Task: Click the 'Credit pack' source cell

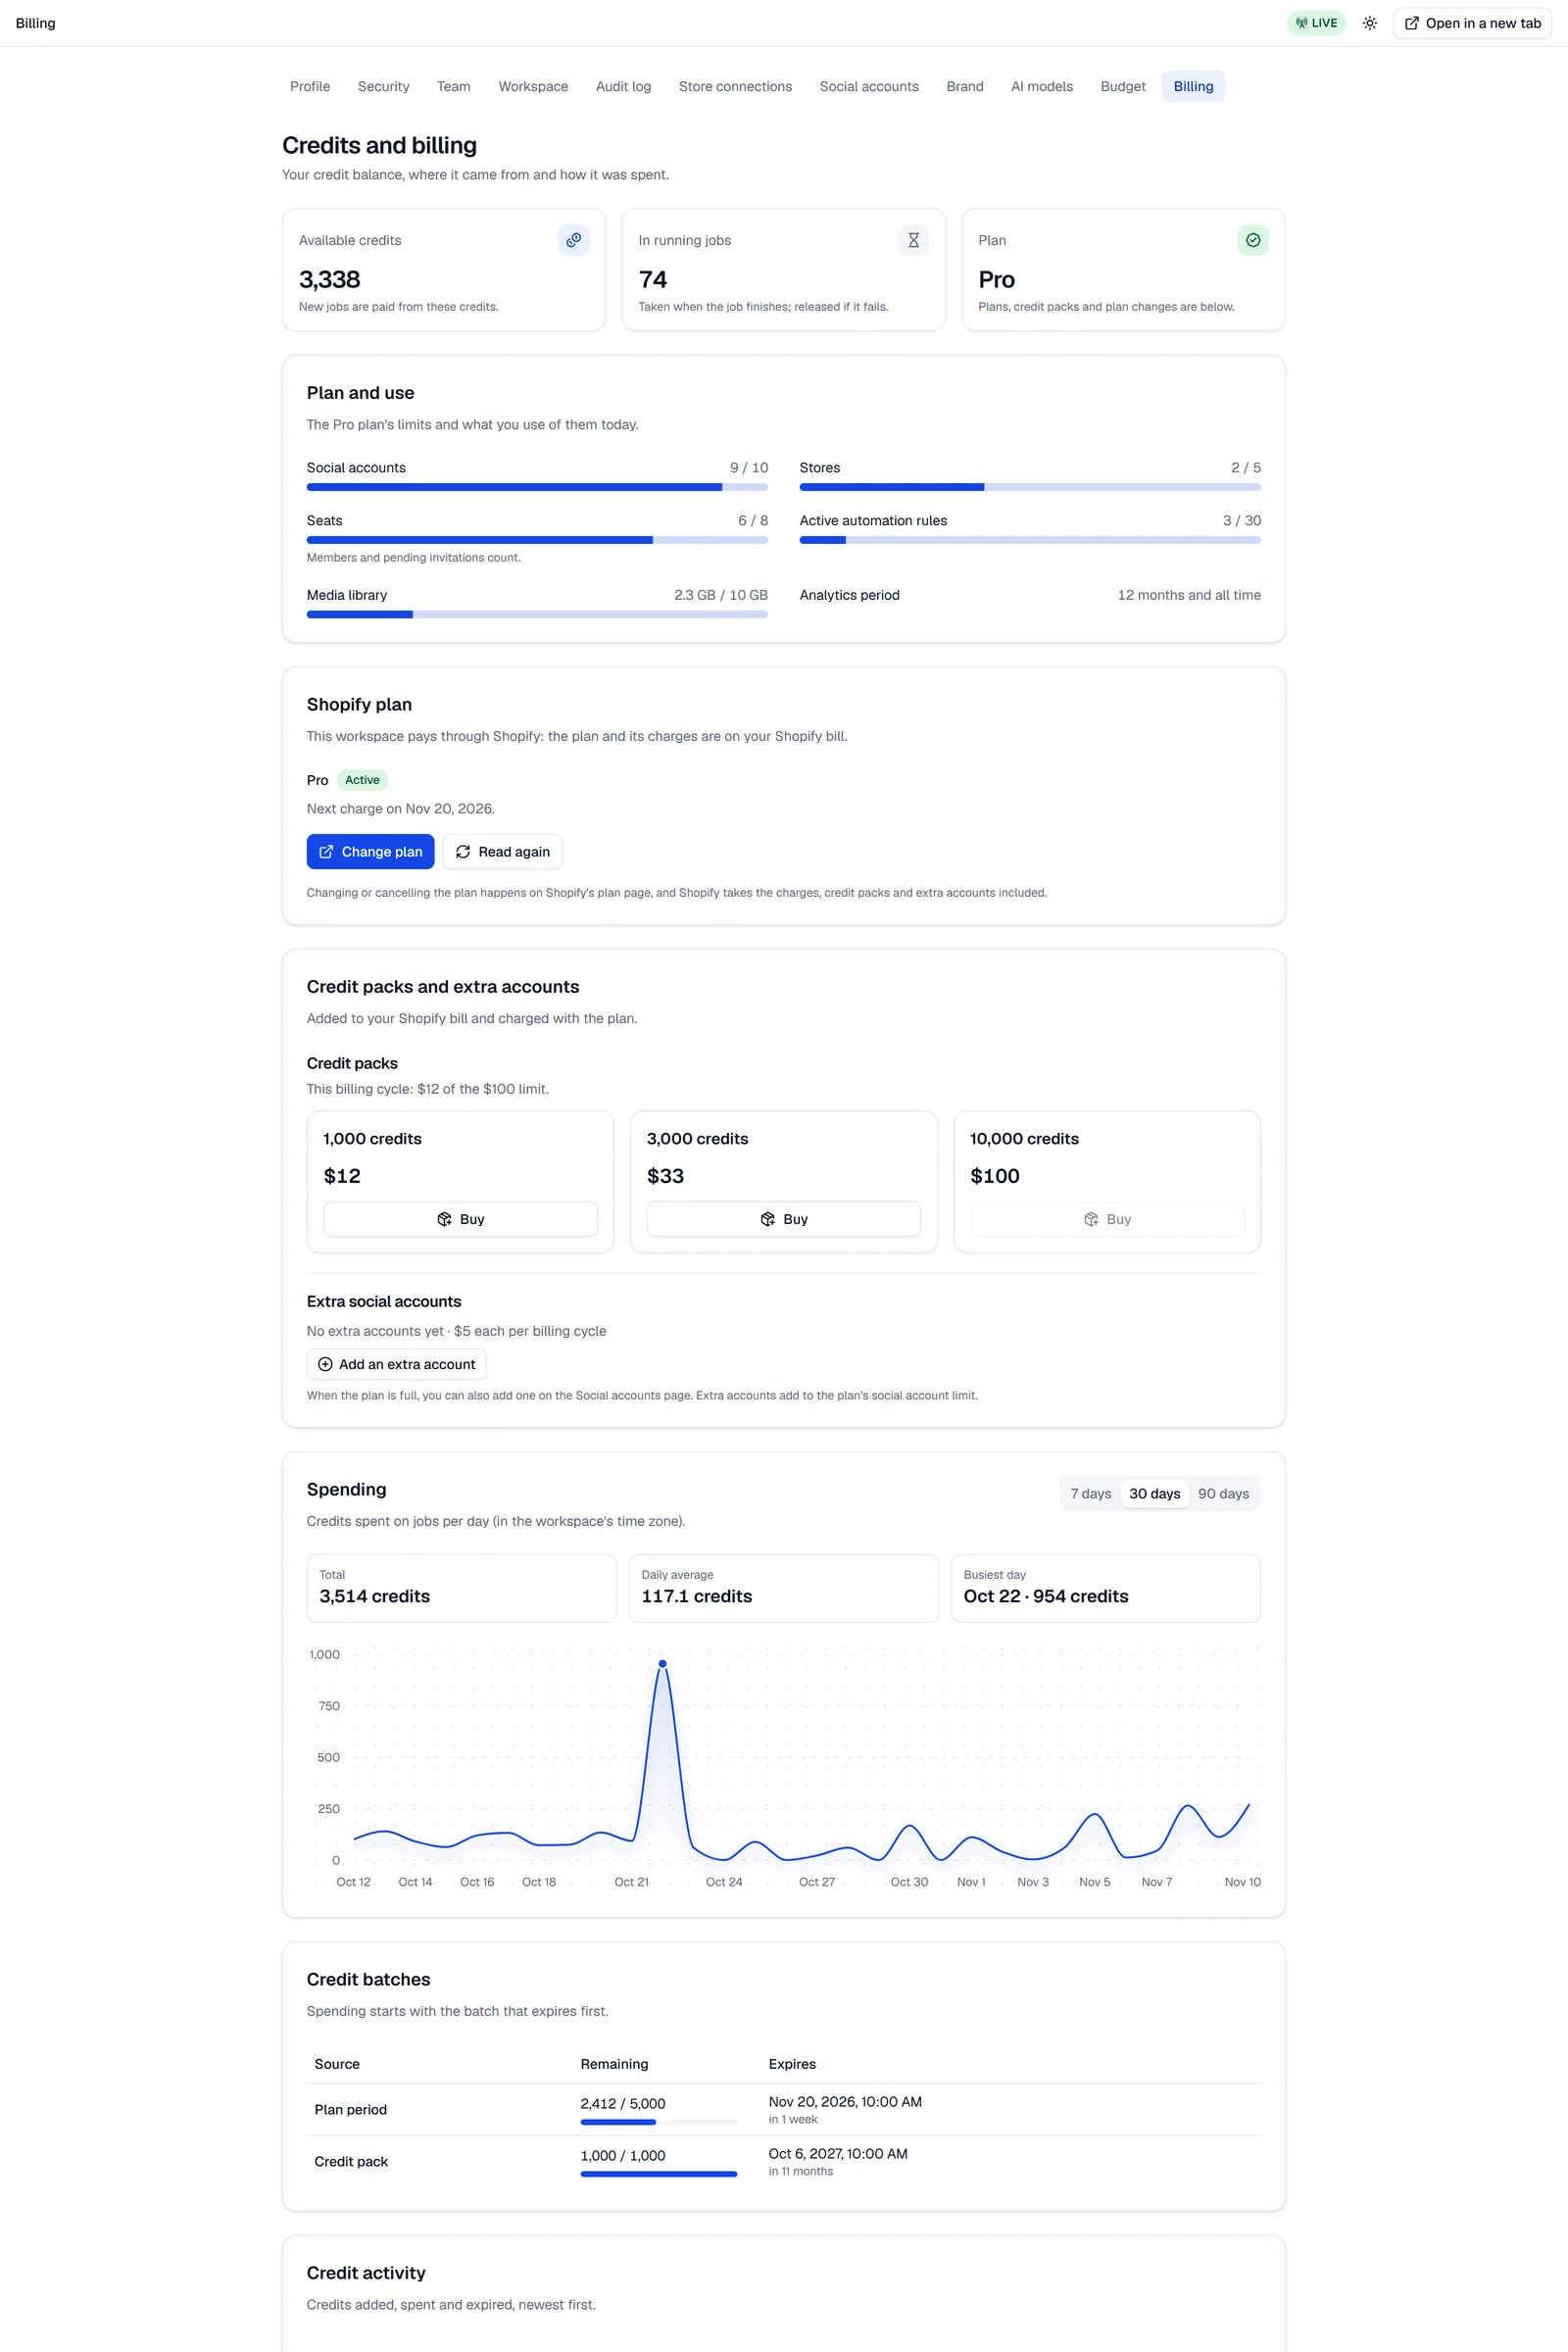Action: point(351,2161)
